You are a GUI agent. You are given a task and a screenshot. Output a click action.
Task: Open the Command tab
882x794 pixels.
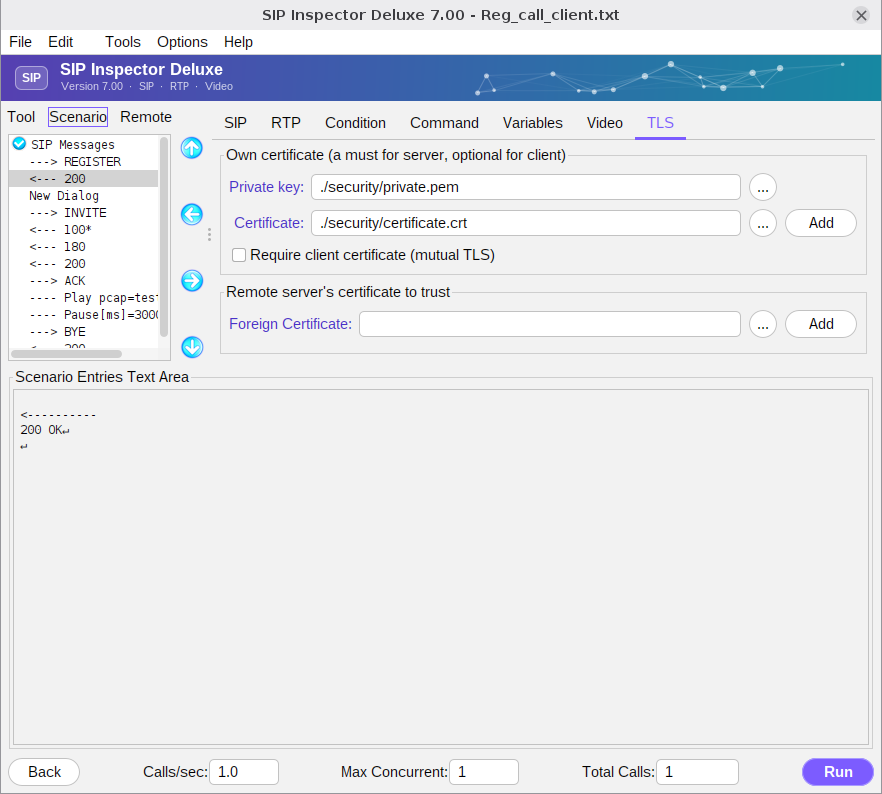tap(444, 123)
